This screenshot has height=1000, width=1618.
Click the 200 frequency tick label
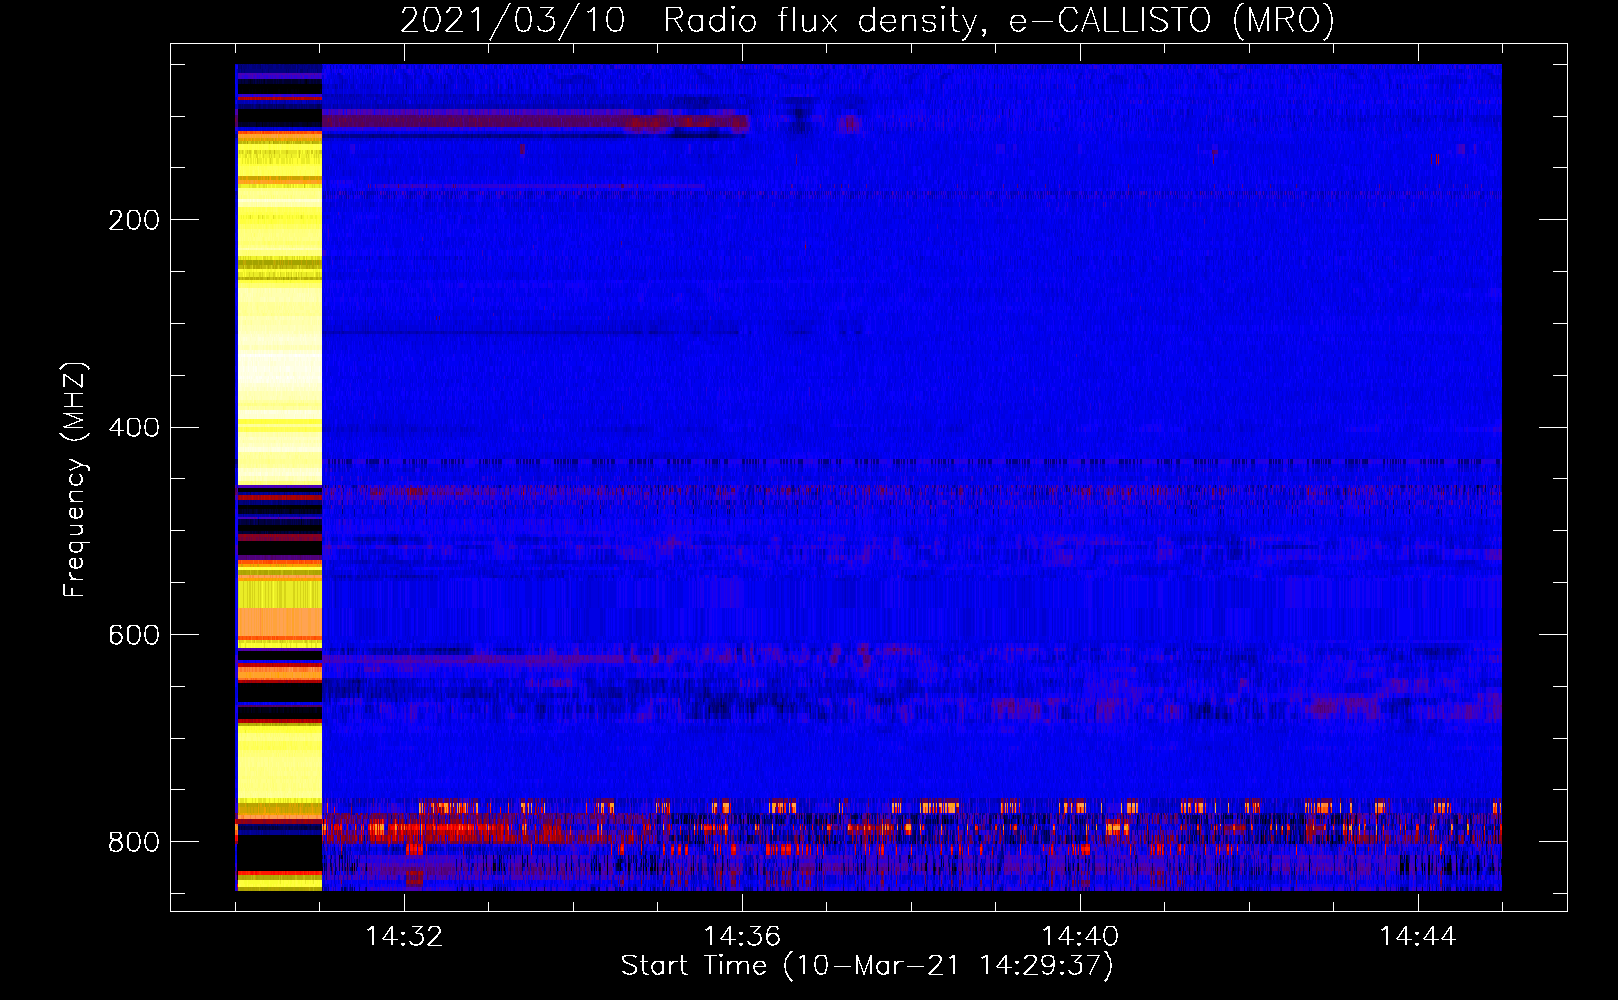[x=133, y=220]
